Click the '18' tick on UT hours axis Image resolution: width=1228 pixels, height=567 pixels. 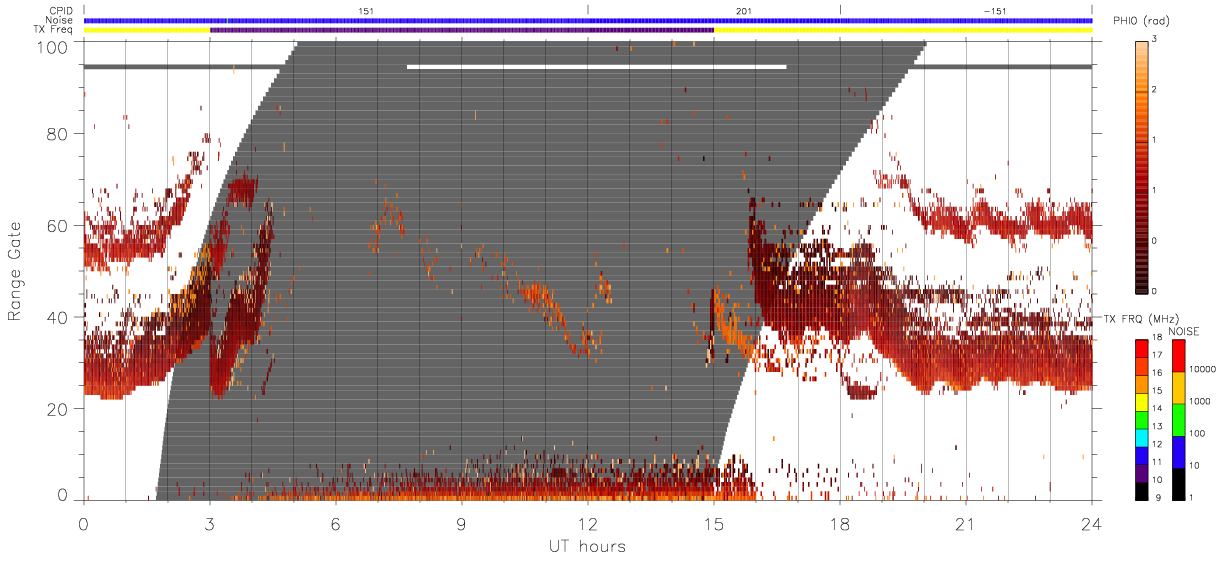[840, 523]
